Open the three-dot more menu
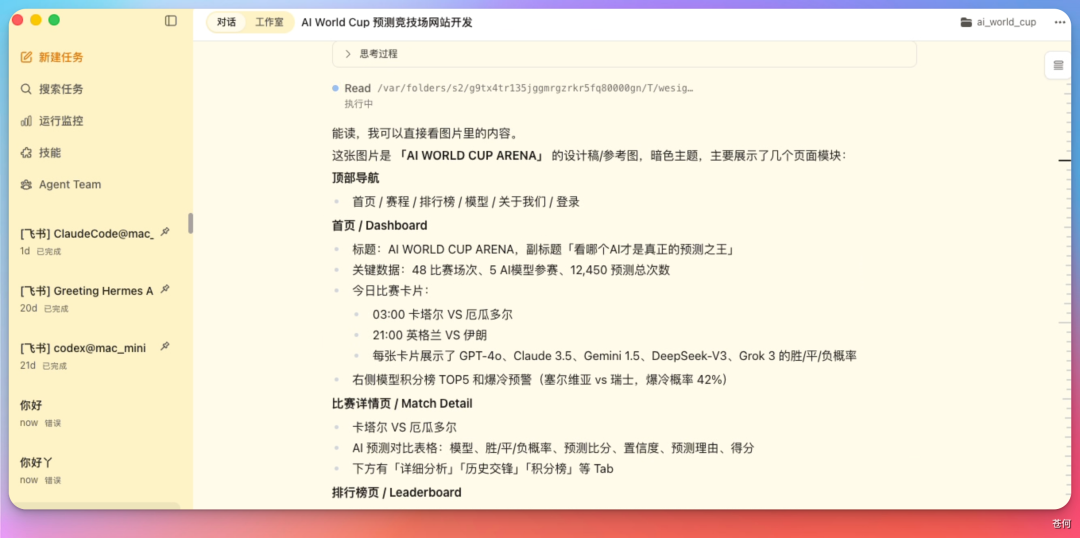1080x538 pixels. [x=1060, y=22]
